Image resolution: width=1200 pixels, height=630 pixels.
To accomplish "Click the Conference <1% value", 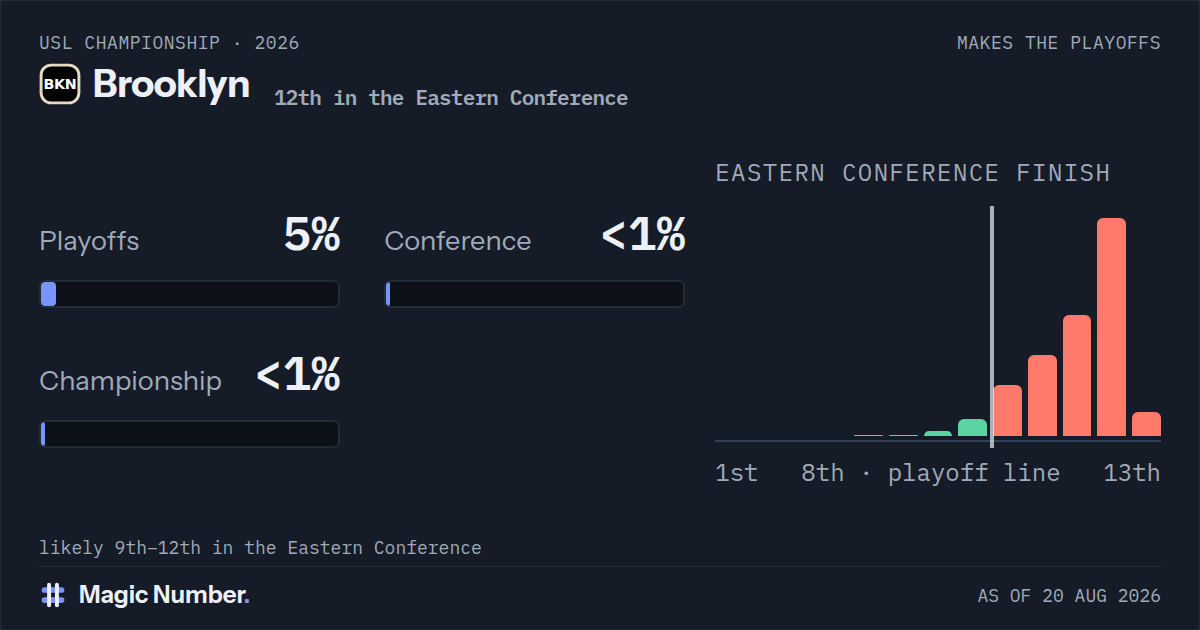I will pyautogui.click(x=643, y=236).
